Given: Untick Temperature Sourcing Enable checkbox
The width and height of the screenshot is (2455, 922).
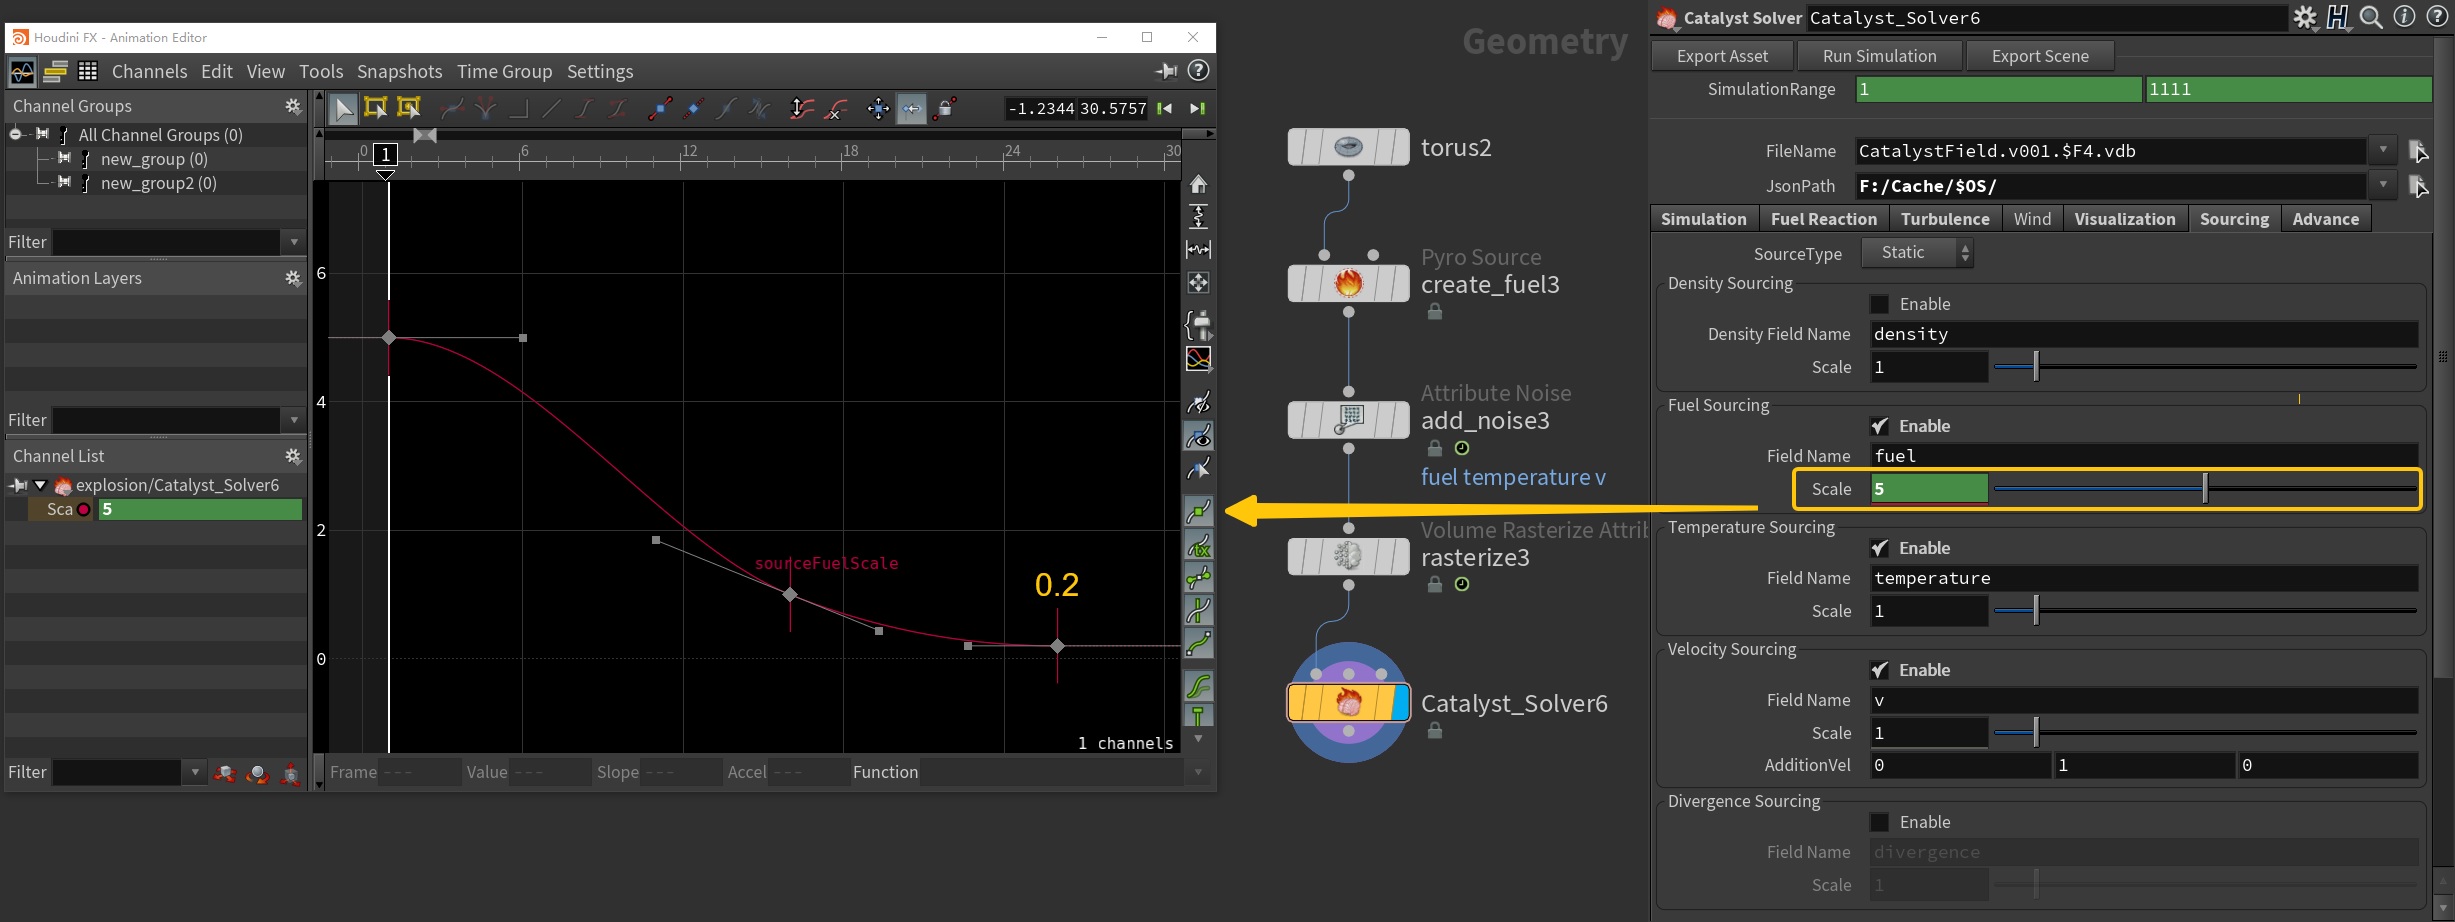Looking at the screenshot, I should (x=1880, y=548).
